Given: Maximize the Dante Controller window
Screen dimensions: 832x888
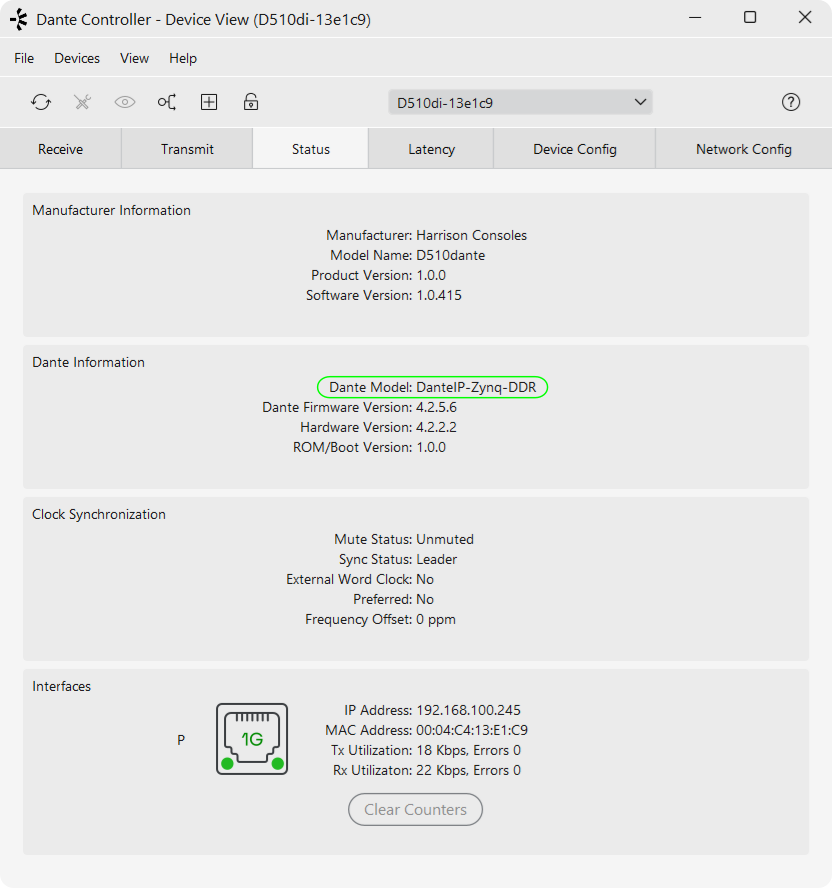Looking at the screenshot, I should click(x=750, y=18).
